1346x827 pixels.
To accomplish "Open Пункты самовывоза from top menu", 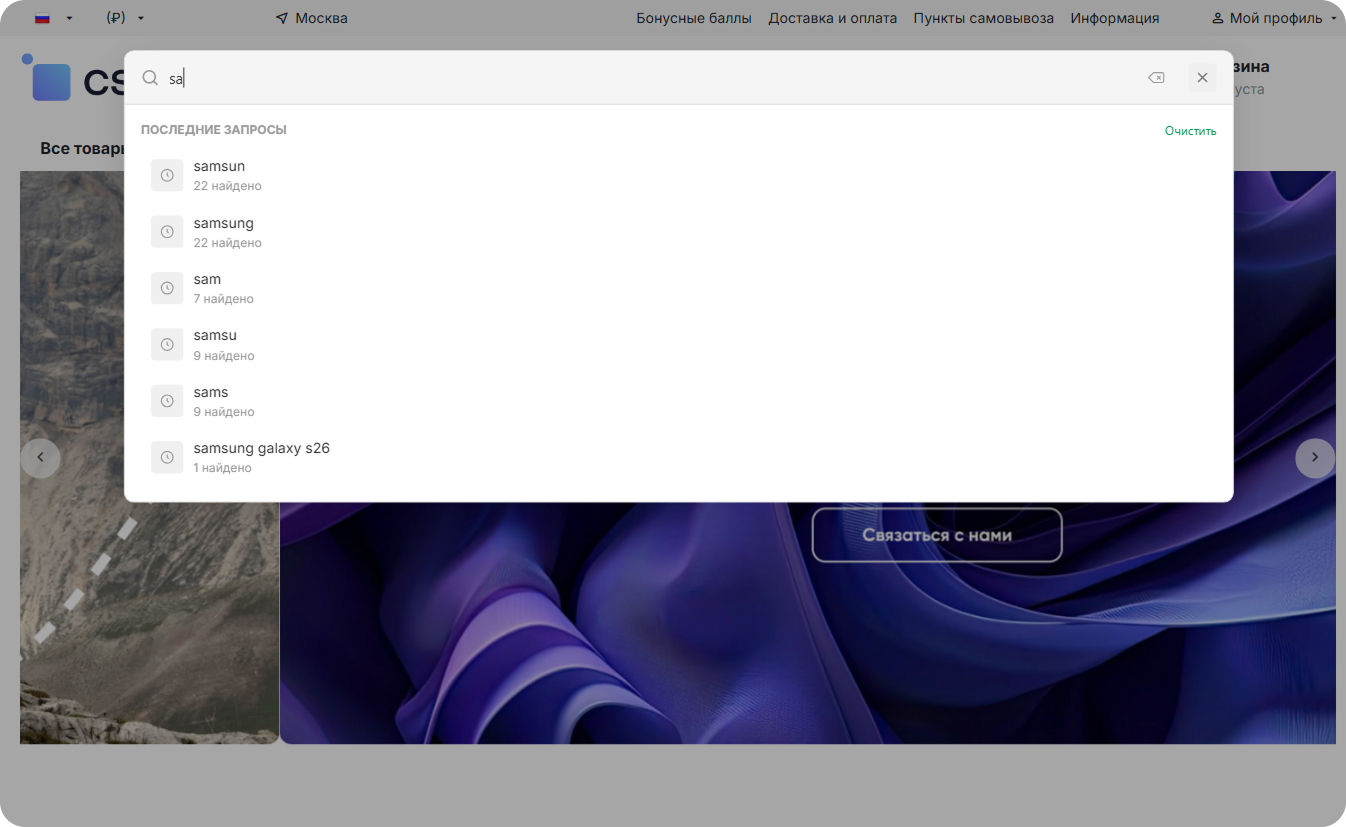I will pyautogui.click(x=983, y=18).
